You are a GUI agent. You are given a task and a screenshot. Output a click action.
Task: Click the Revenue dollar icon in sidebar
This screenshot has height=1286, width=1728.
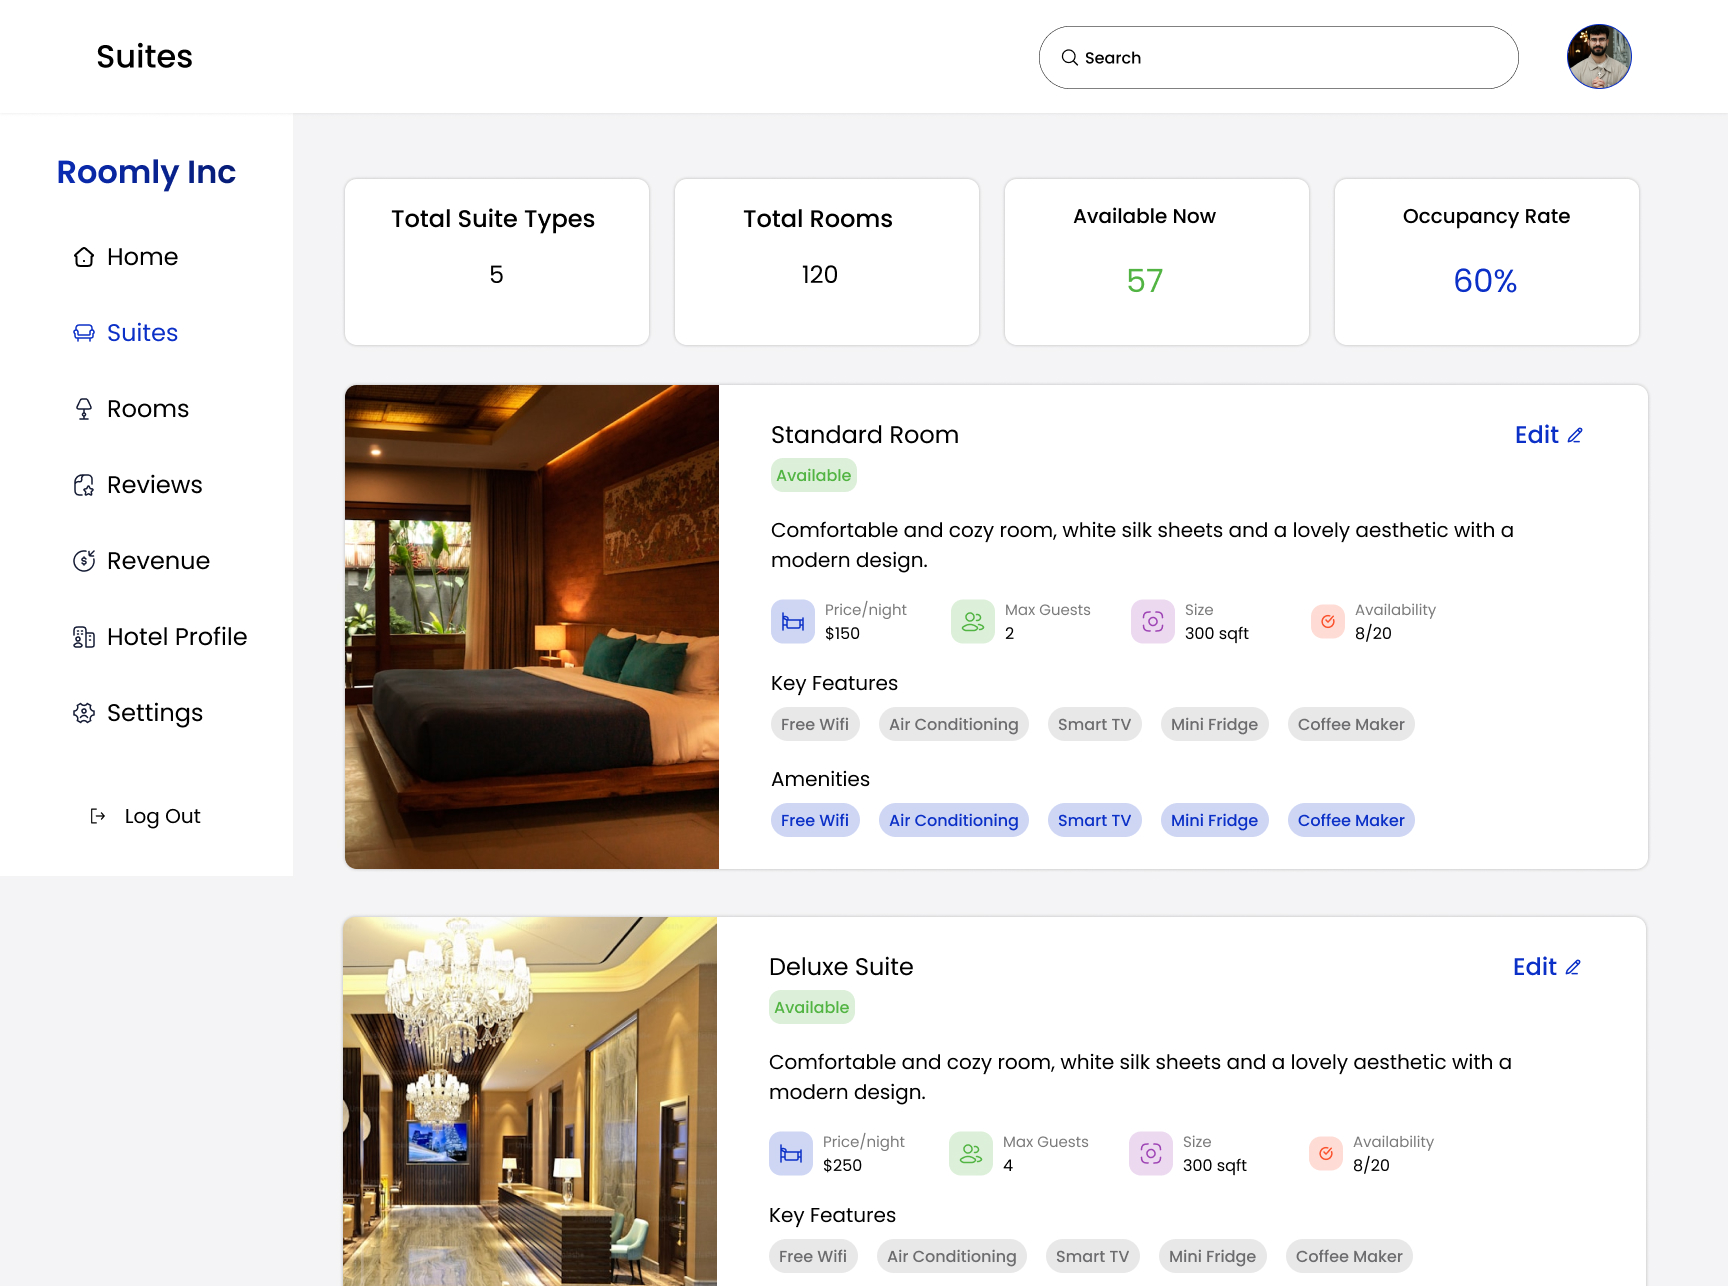(84, 561)
